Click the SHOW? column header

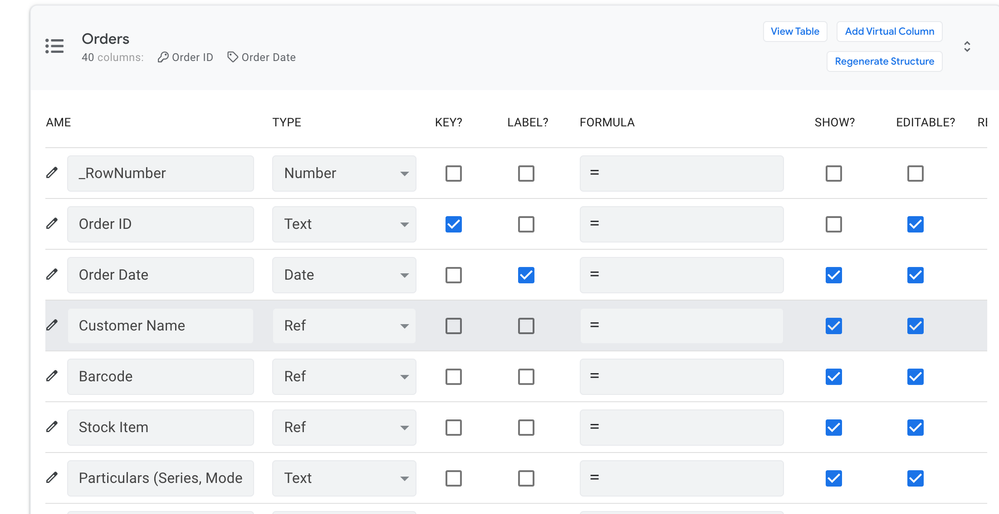pyautogui.click(x=835, y=122)
